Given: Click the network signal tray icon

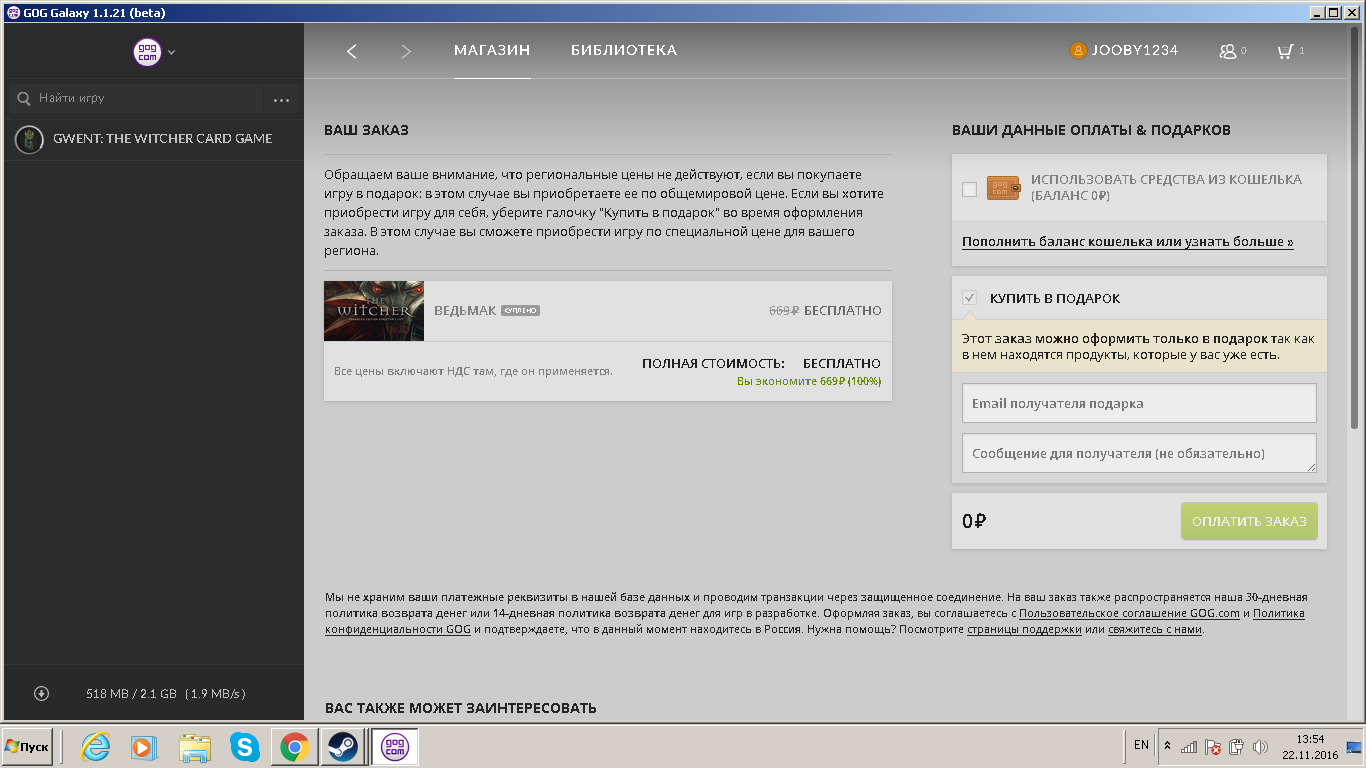Looking at the screenshot, I should [1189, 746].
